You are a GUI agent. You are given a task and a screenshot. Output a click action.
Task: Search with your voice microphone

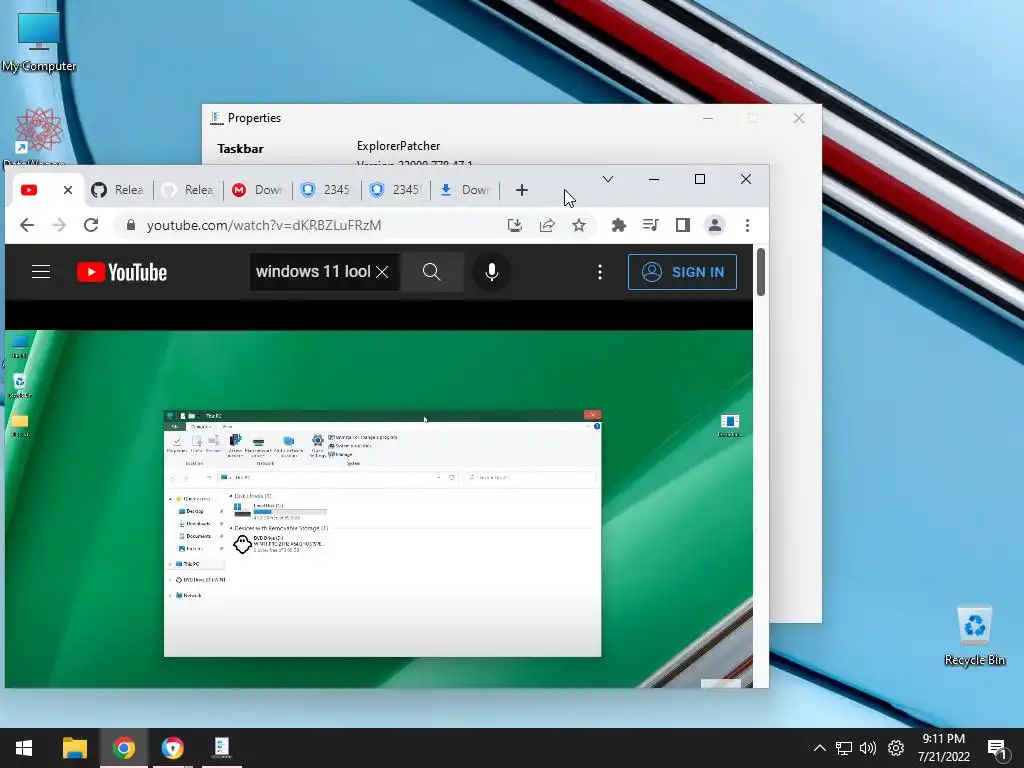coord(492,272)
